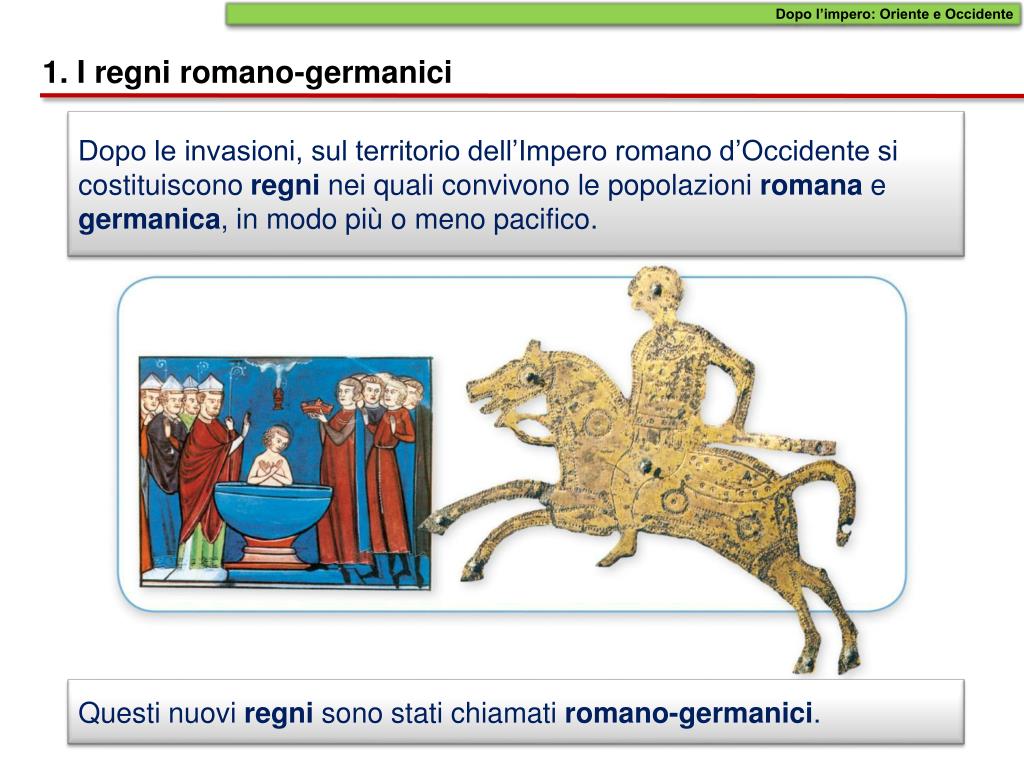This screenshot has width=1024, height=768.
Task: Select the golden horseman plaque image
Action: coord(642,470)
